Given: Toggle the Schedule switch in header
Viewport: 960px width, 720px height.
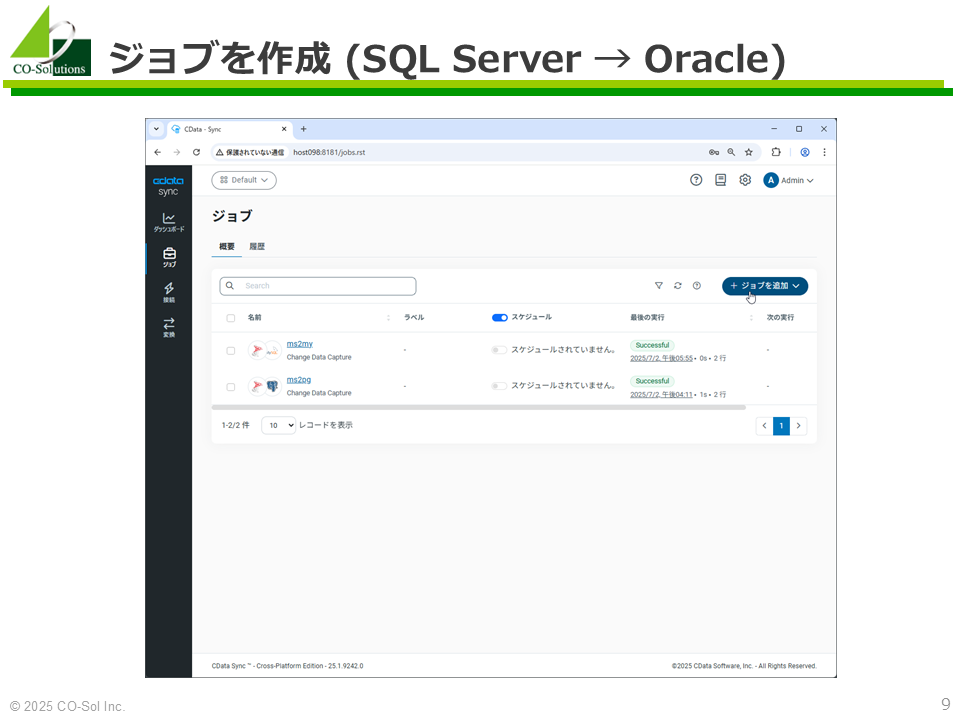Looking at the screenshot, I should tap(500, 317).
